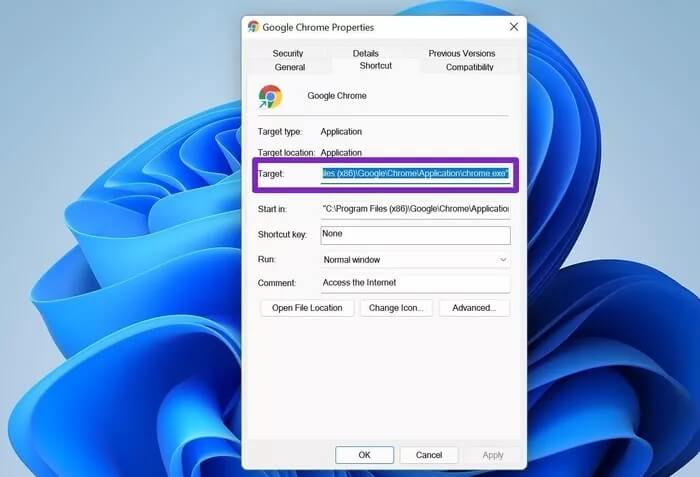The width and height of the screenshot is (700, 477).
Task: Click the Chrome icon in the title bar
Action: click(x=254, y=27)
